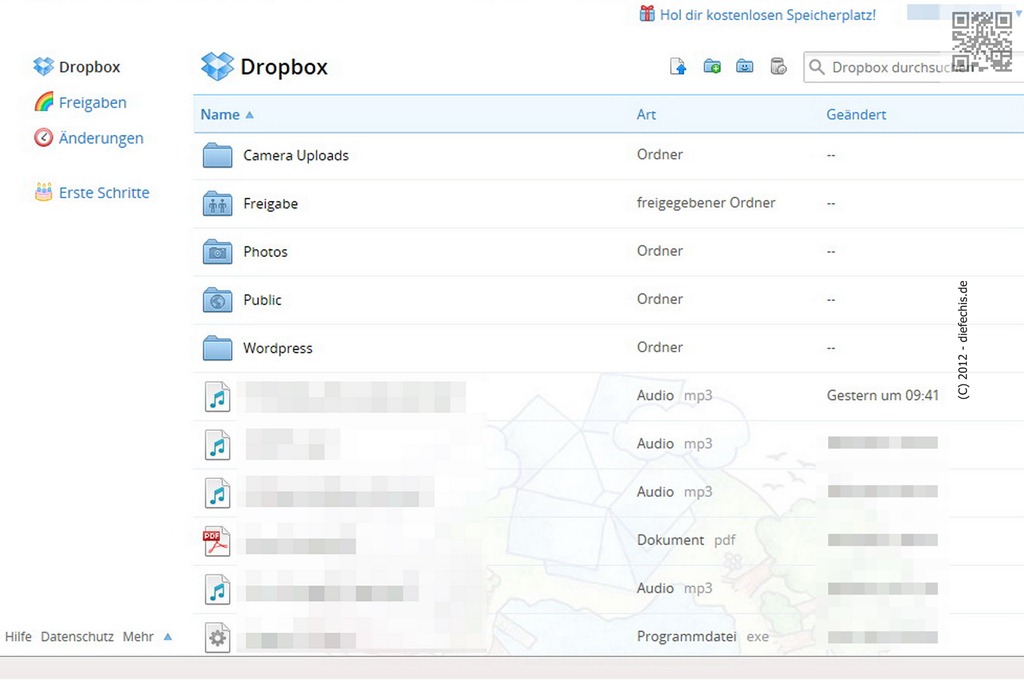Click 'Gestern um 09:41' date cell

883,395
